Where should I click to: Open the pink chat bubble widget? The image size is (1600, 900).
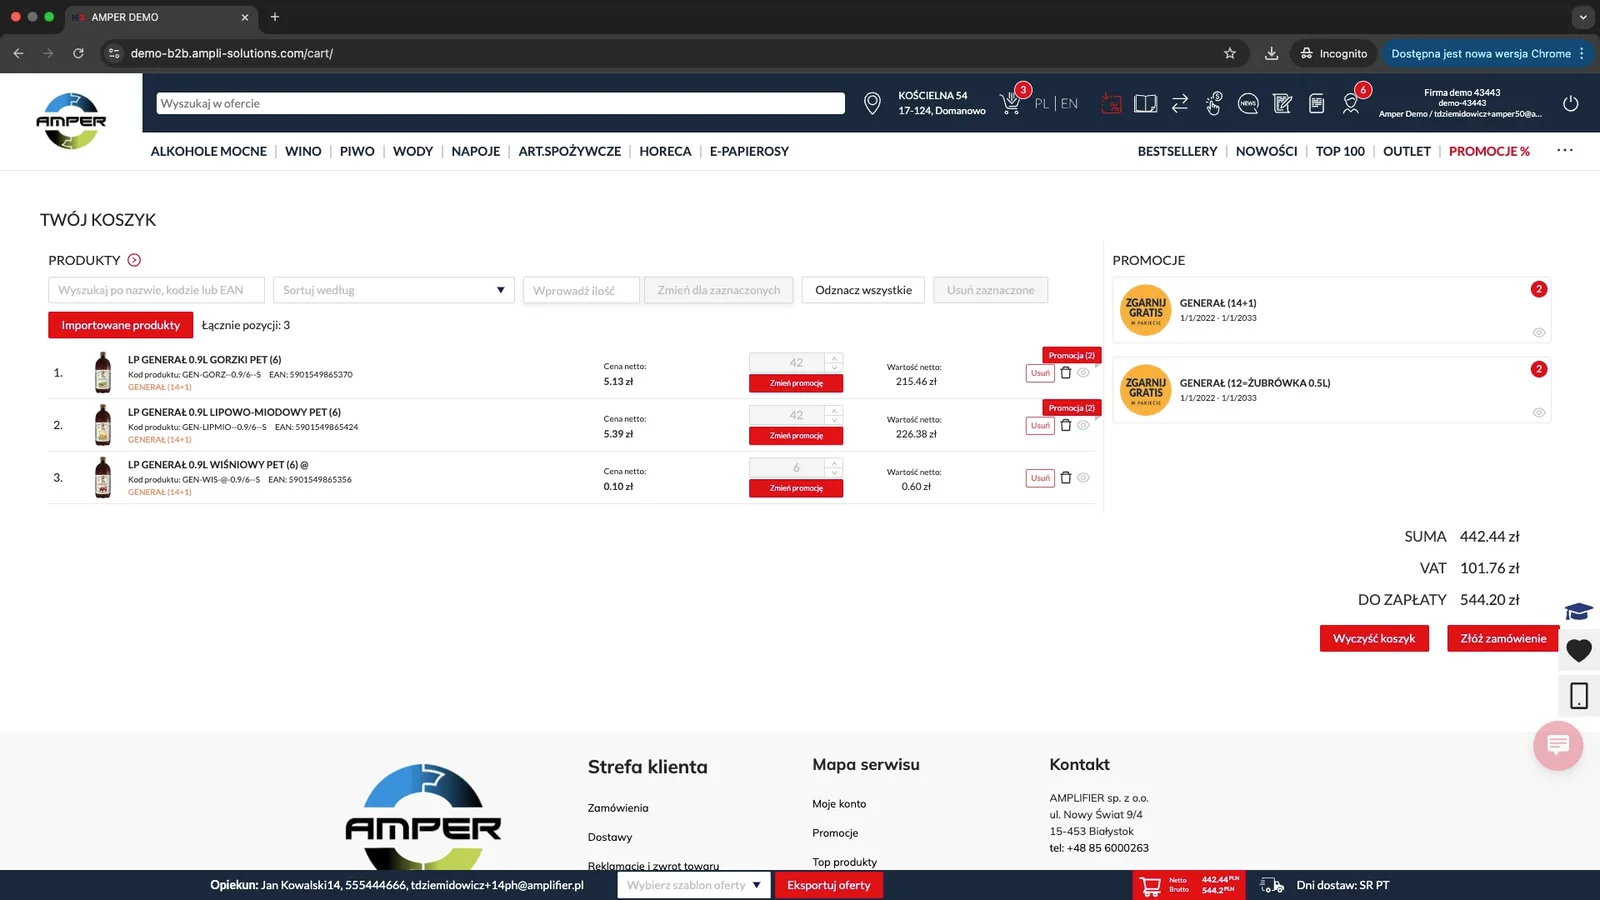(1558, 745)
